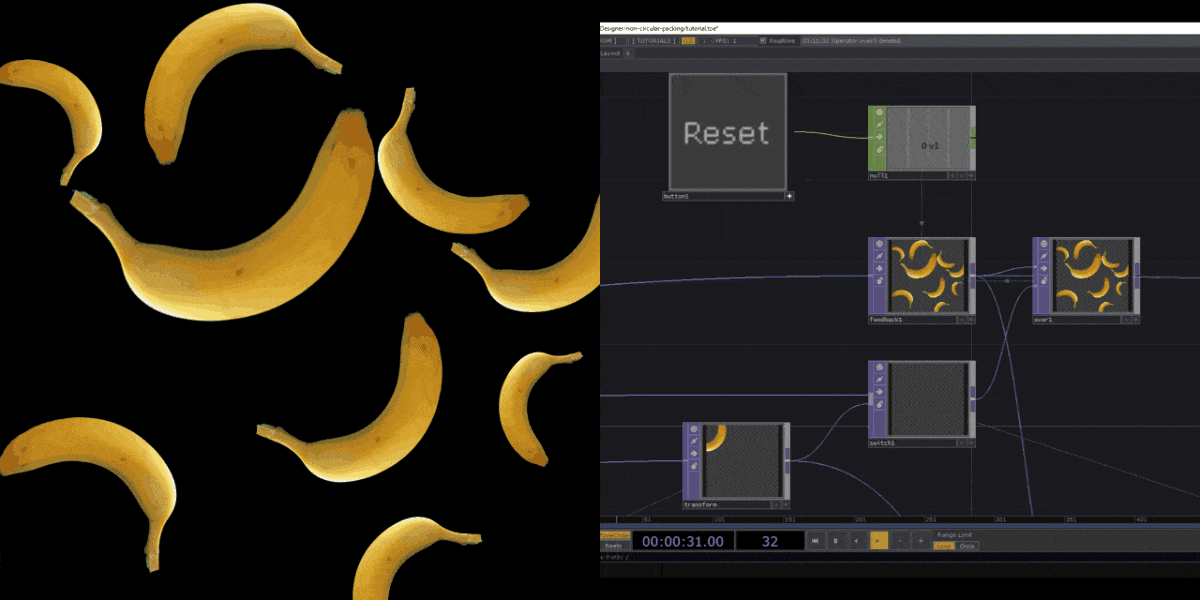
Task: Click the plus to expand button1 parameters
Action: [x=789, y=196]
